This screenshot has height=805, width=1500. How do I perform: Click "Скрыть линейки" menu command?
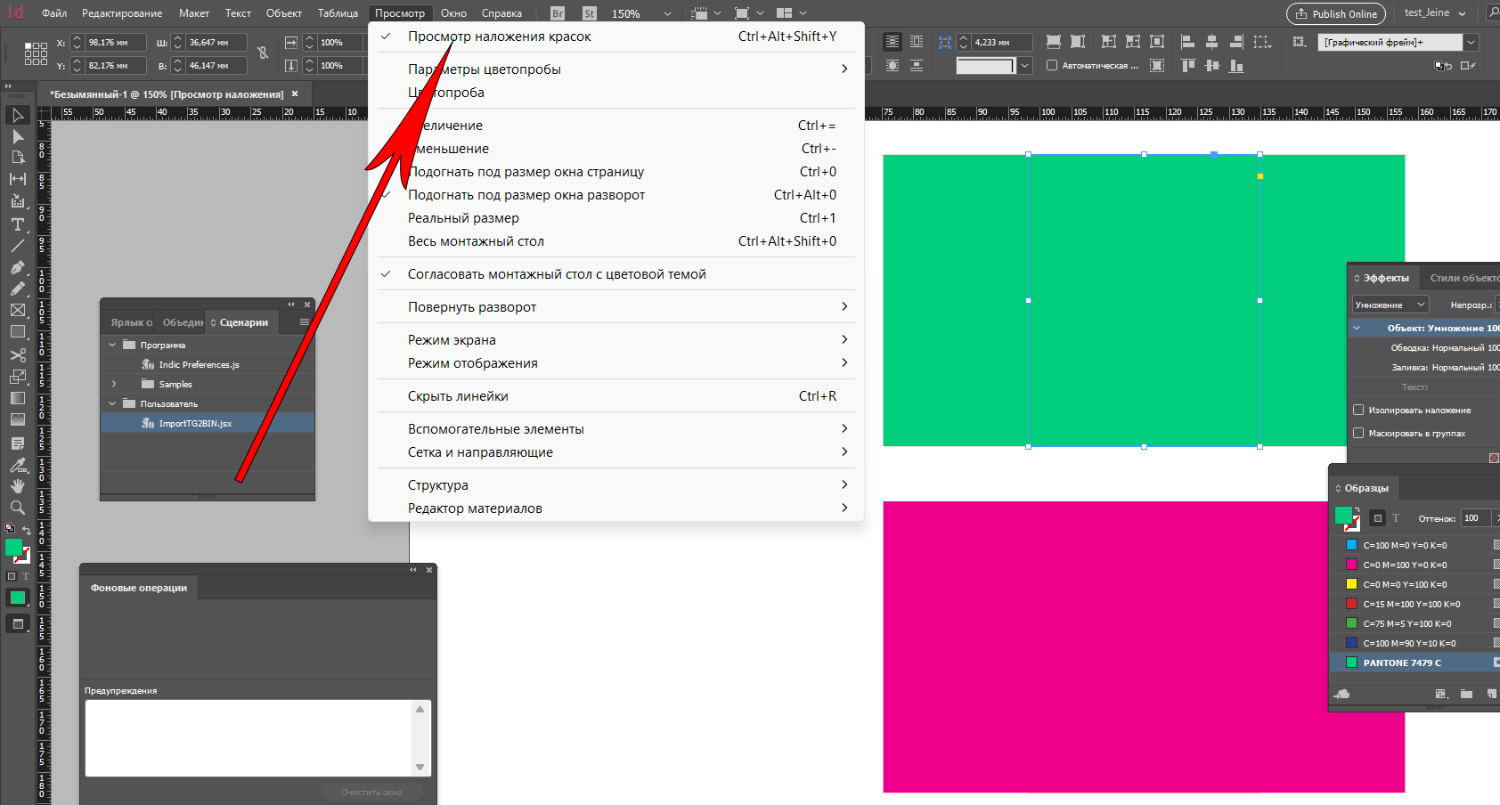click(x=616, y=397)
